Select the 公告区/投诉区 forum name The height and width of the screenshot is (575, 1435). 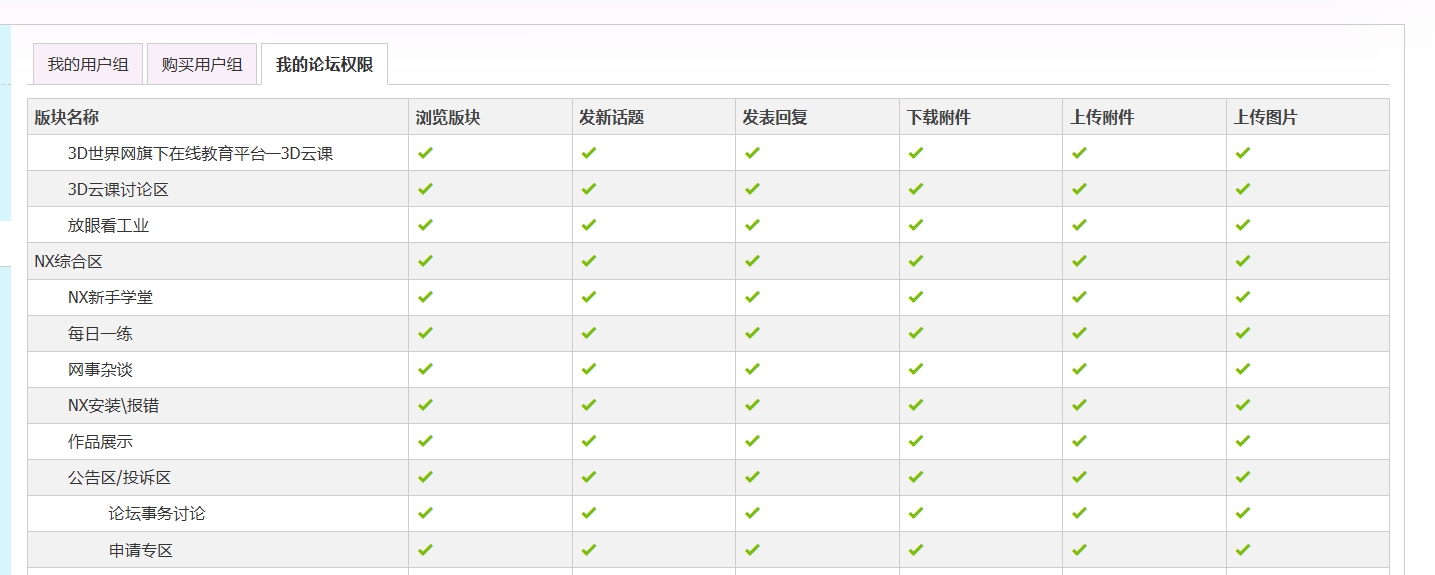coord(119,477)
